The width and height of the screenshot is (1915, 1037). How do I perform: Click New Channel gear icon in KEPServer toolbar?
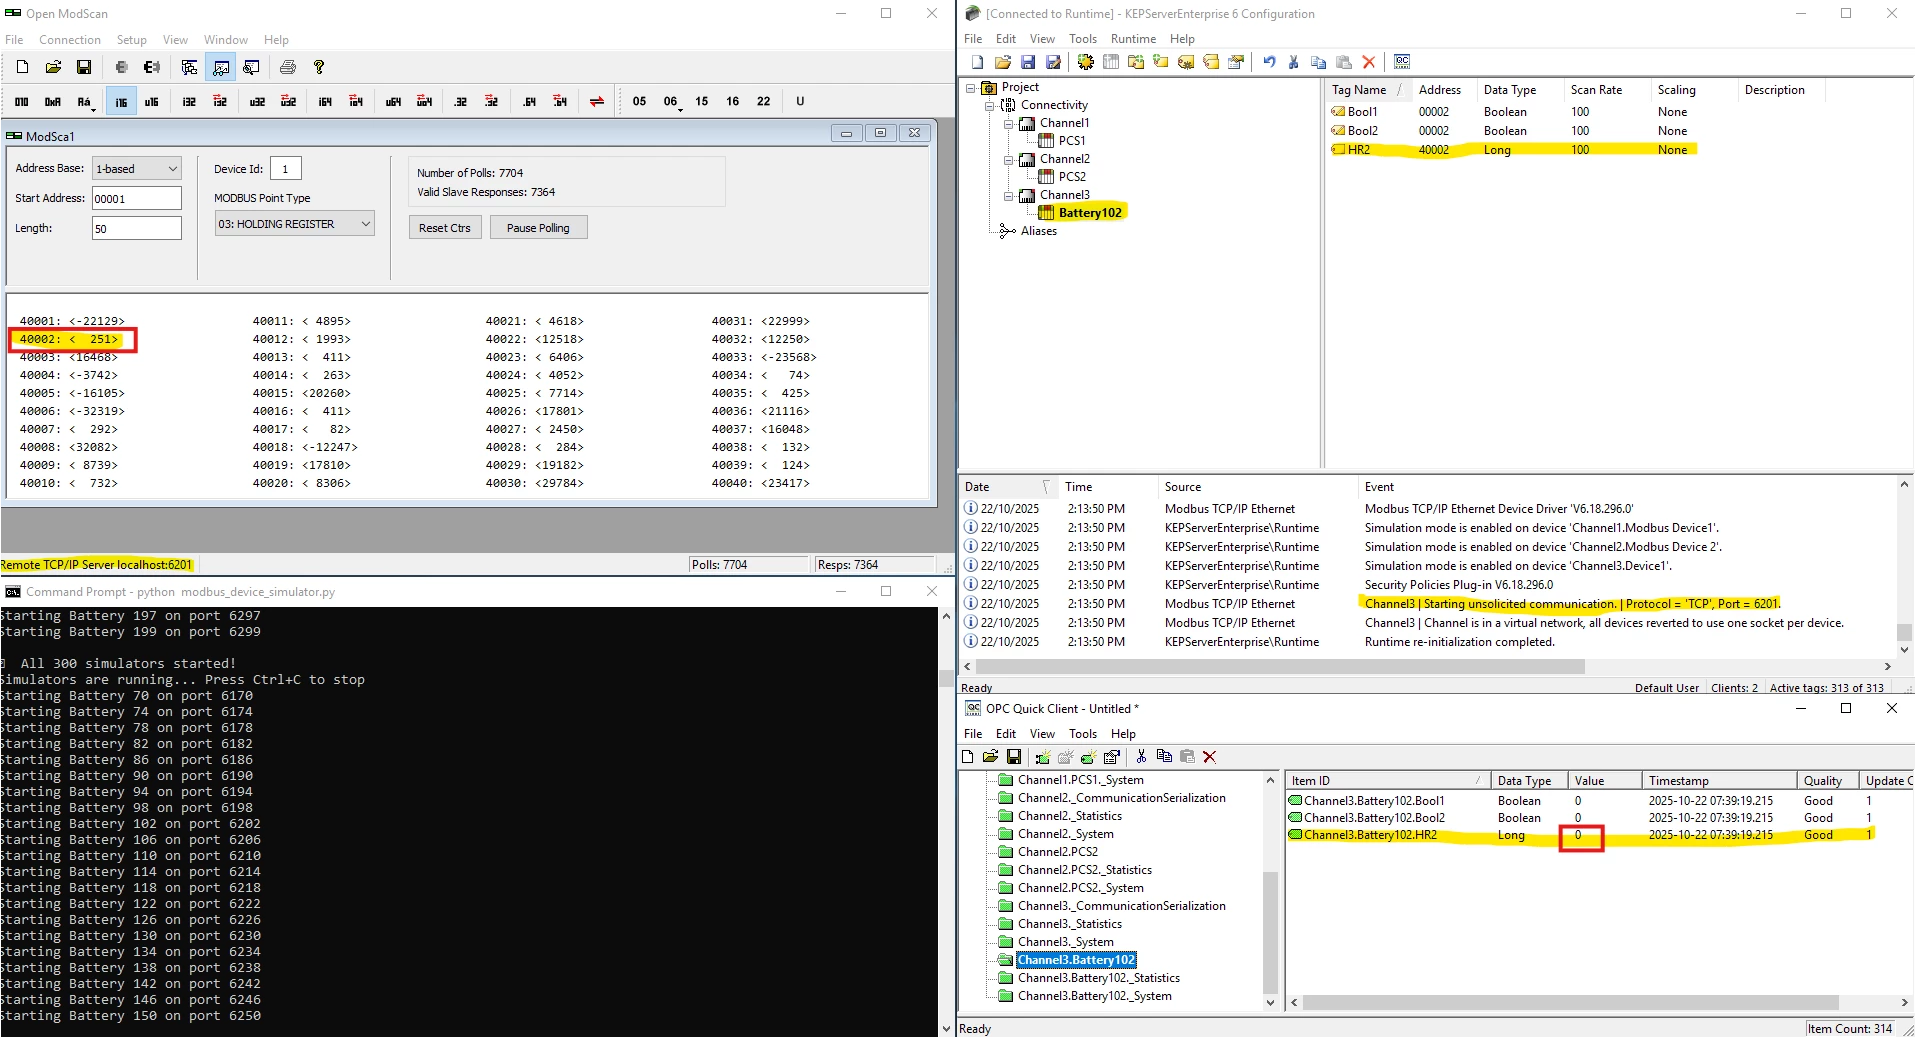point(1086,62)
